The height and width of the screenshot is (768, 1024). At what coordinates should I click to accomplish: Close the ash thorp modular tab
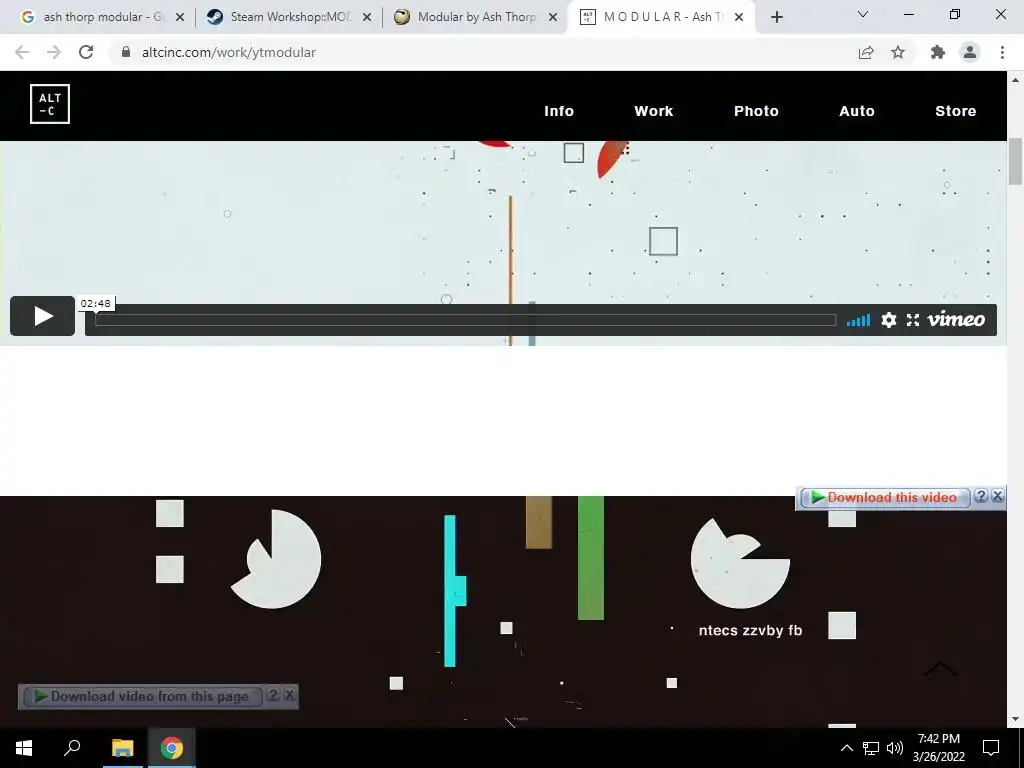(180, 17)
